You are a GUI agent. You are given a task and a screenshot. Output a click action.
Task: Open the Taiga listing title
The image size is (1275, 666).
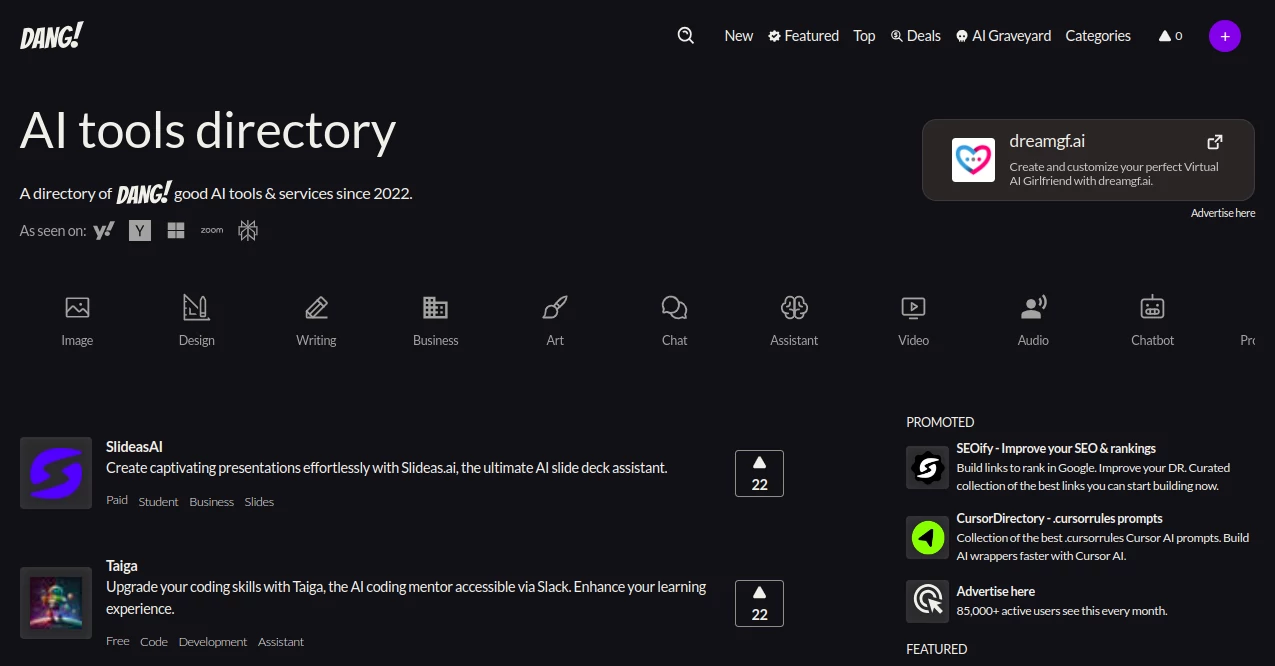pyautogui.click(x=122, y=566)
